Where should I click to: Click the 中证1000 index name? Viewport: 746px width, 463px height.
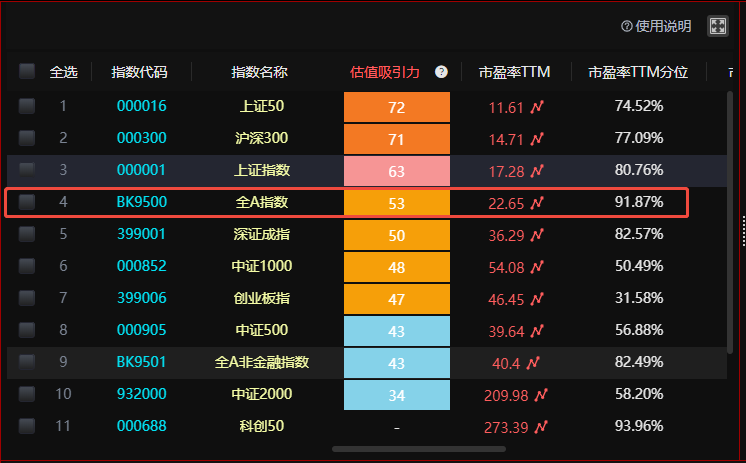coord(262,266)
